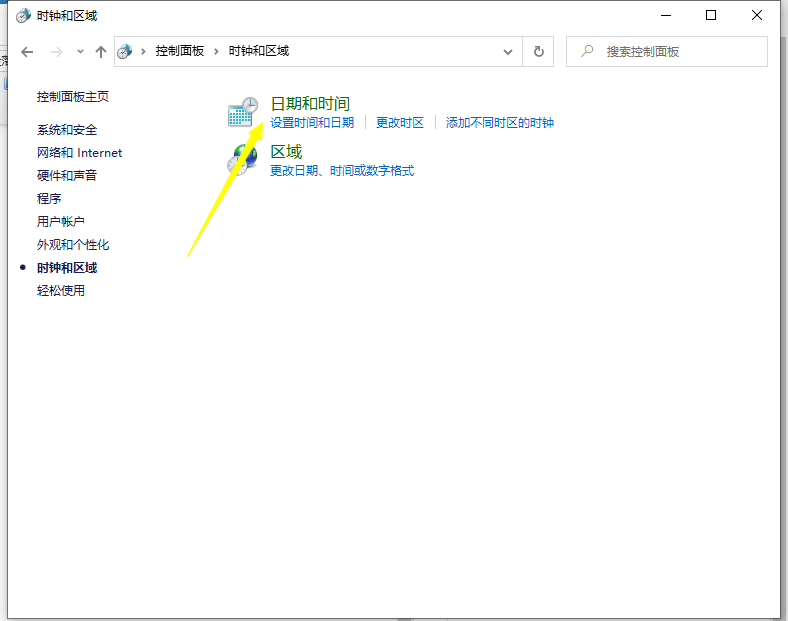The width and height of the screenshot is (788, 621).
Task: Click the back arrow navigation button
Action: pos(27,51)
